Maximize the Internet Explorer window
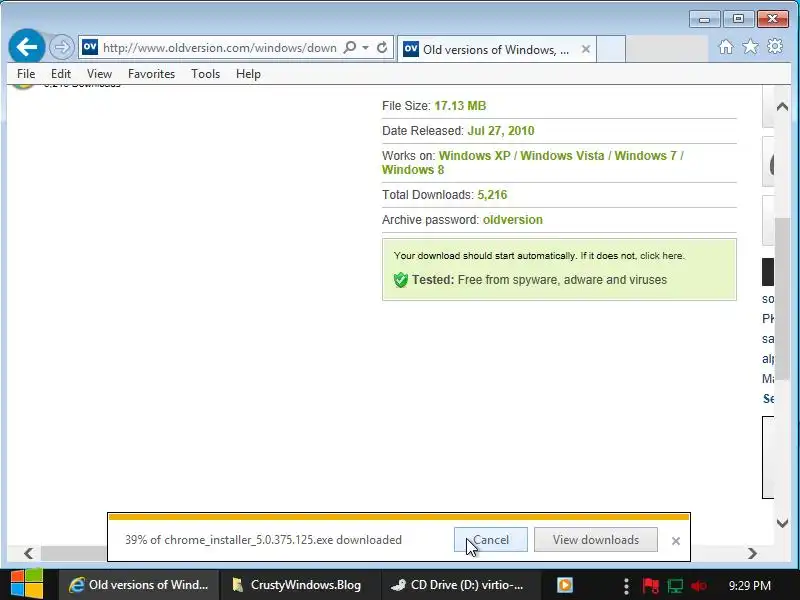The width and height of the screenshot is (800, 600). (738, 19)
